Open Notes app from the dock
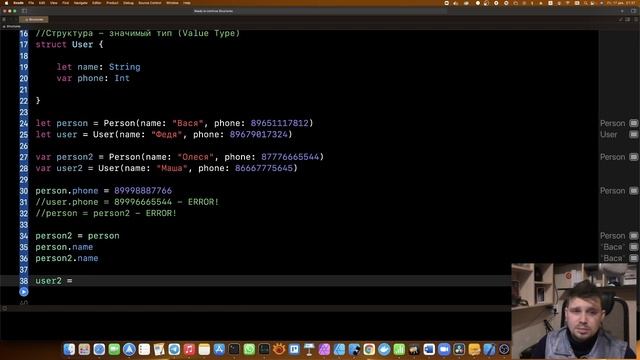Image resolution: width=640 pixels, height=360 pixels. pos(204,349)
